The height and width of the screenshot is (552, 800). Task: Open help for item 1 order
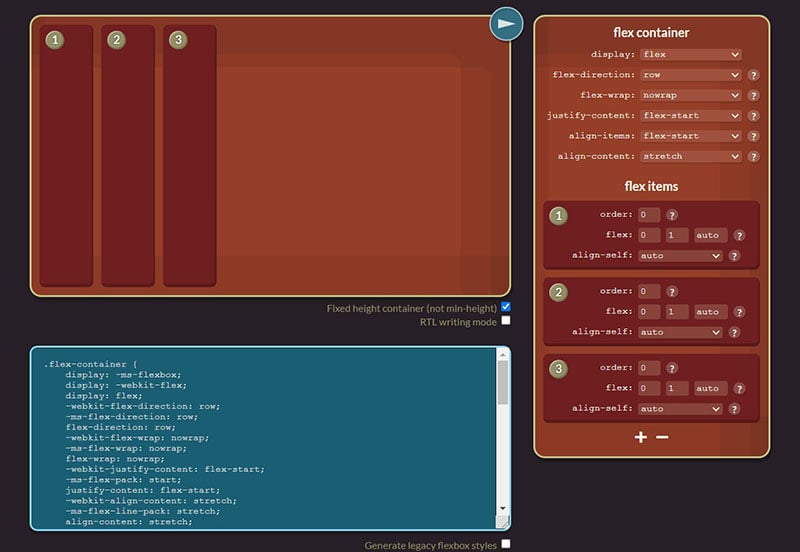[672, 215]
